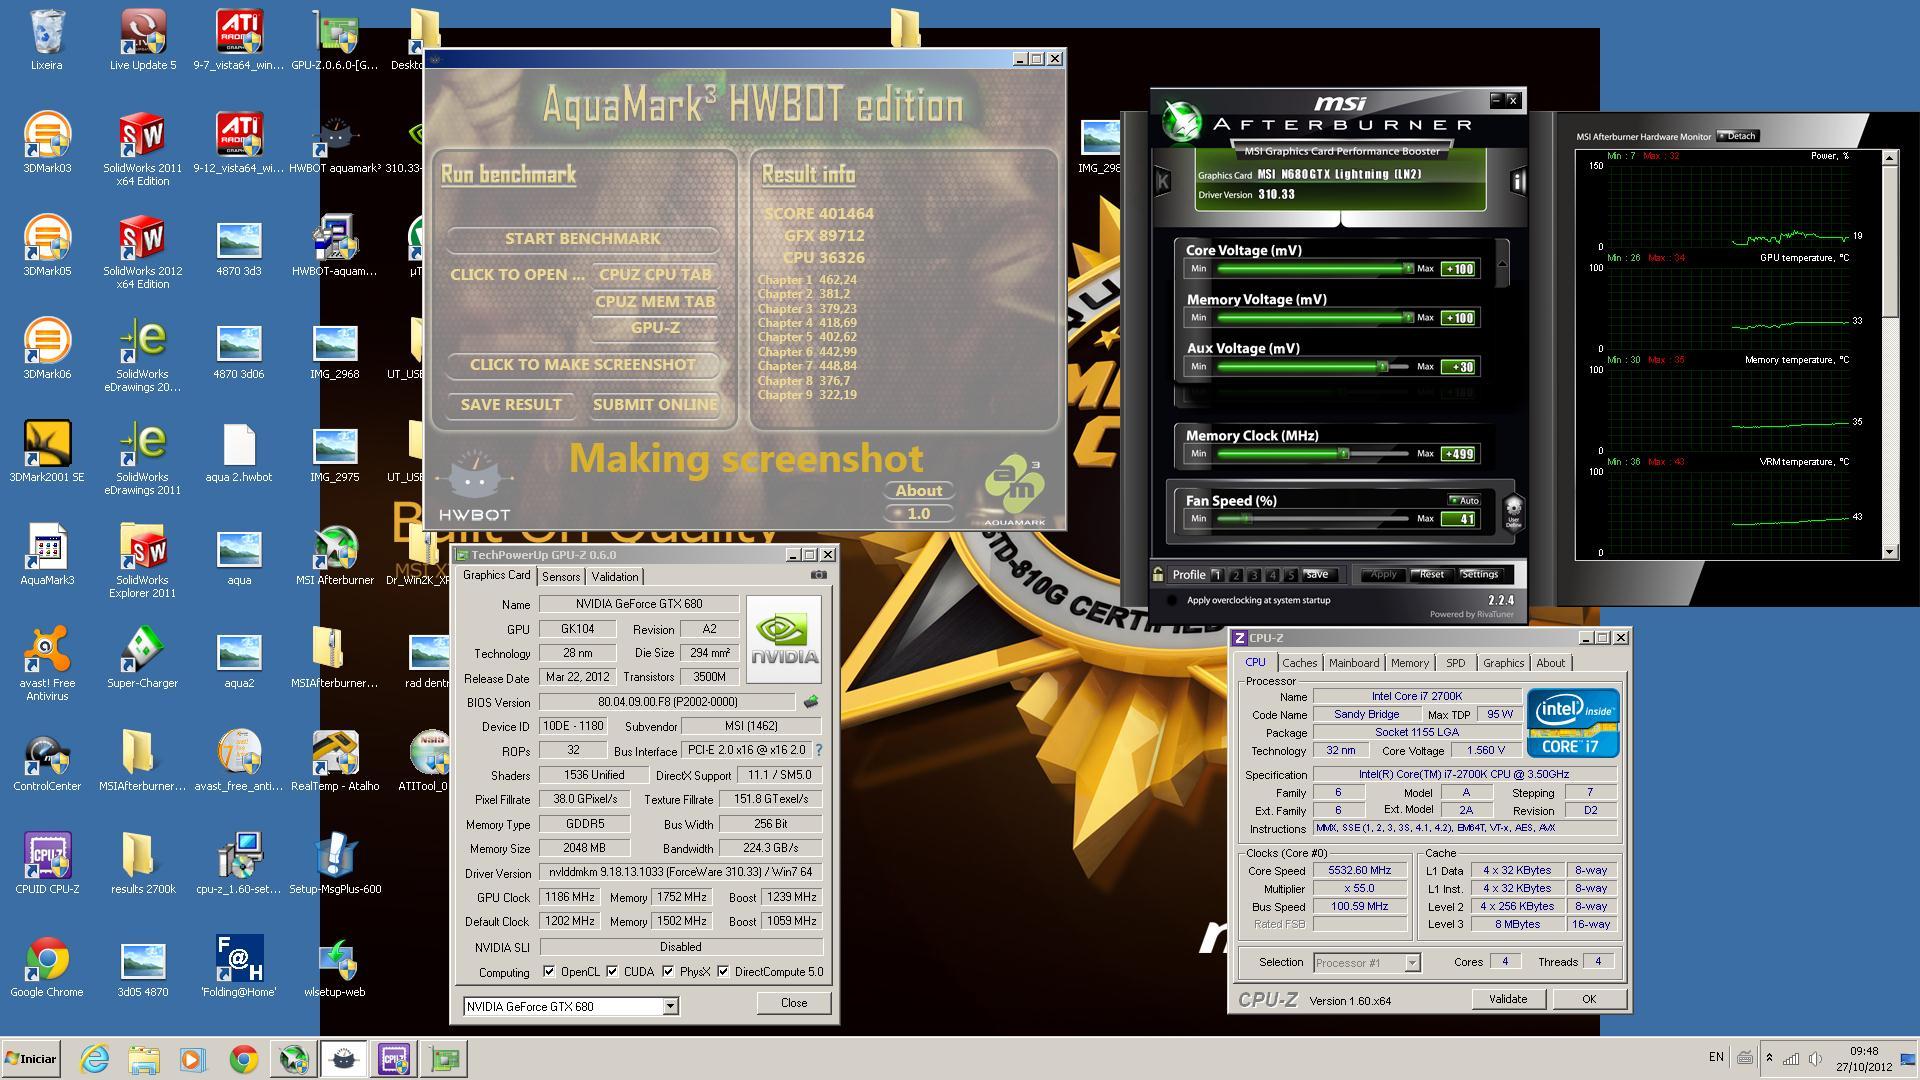
Task: Open the Live Update 5 desktop icon
Action: pyautogui.click(x=143, y=40)
